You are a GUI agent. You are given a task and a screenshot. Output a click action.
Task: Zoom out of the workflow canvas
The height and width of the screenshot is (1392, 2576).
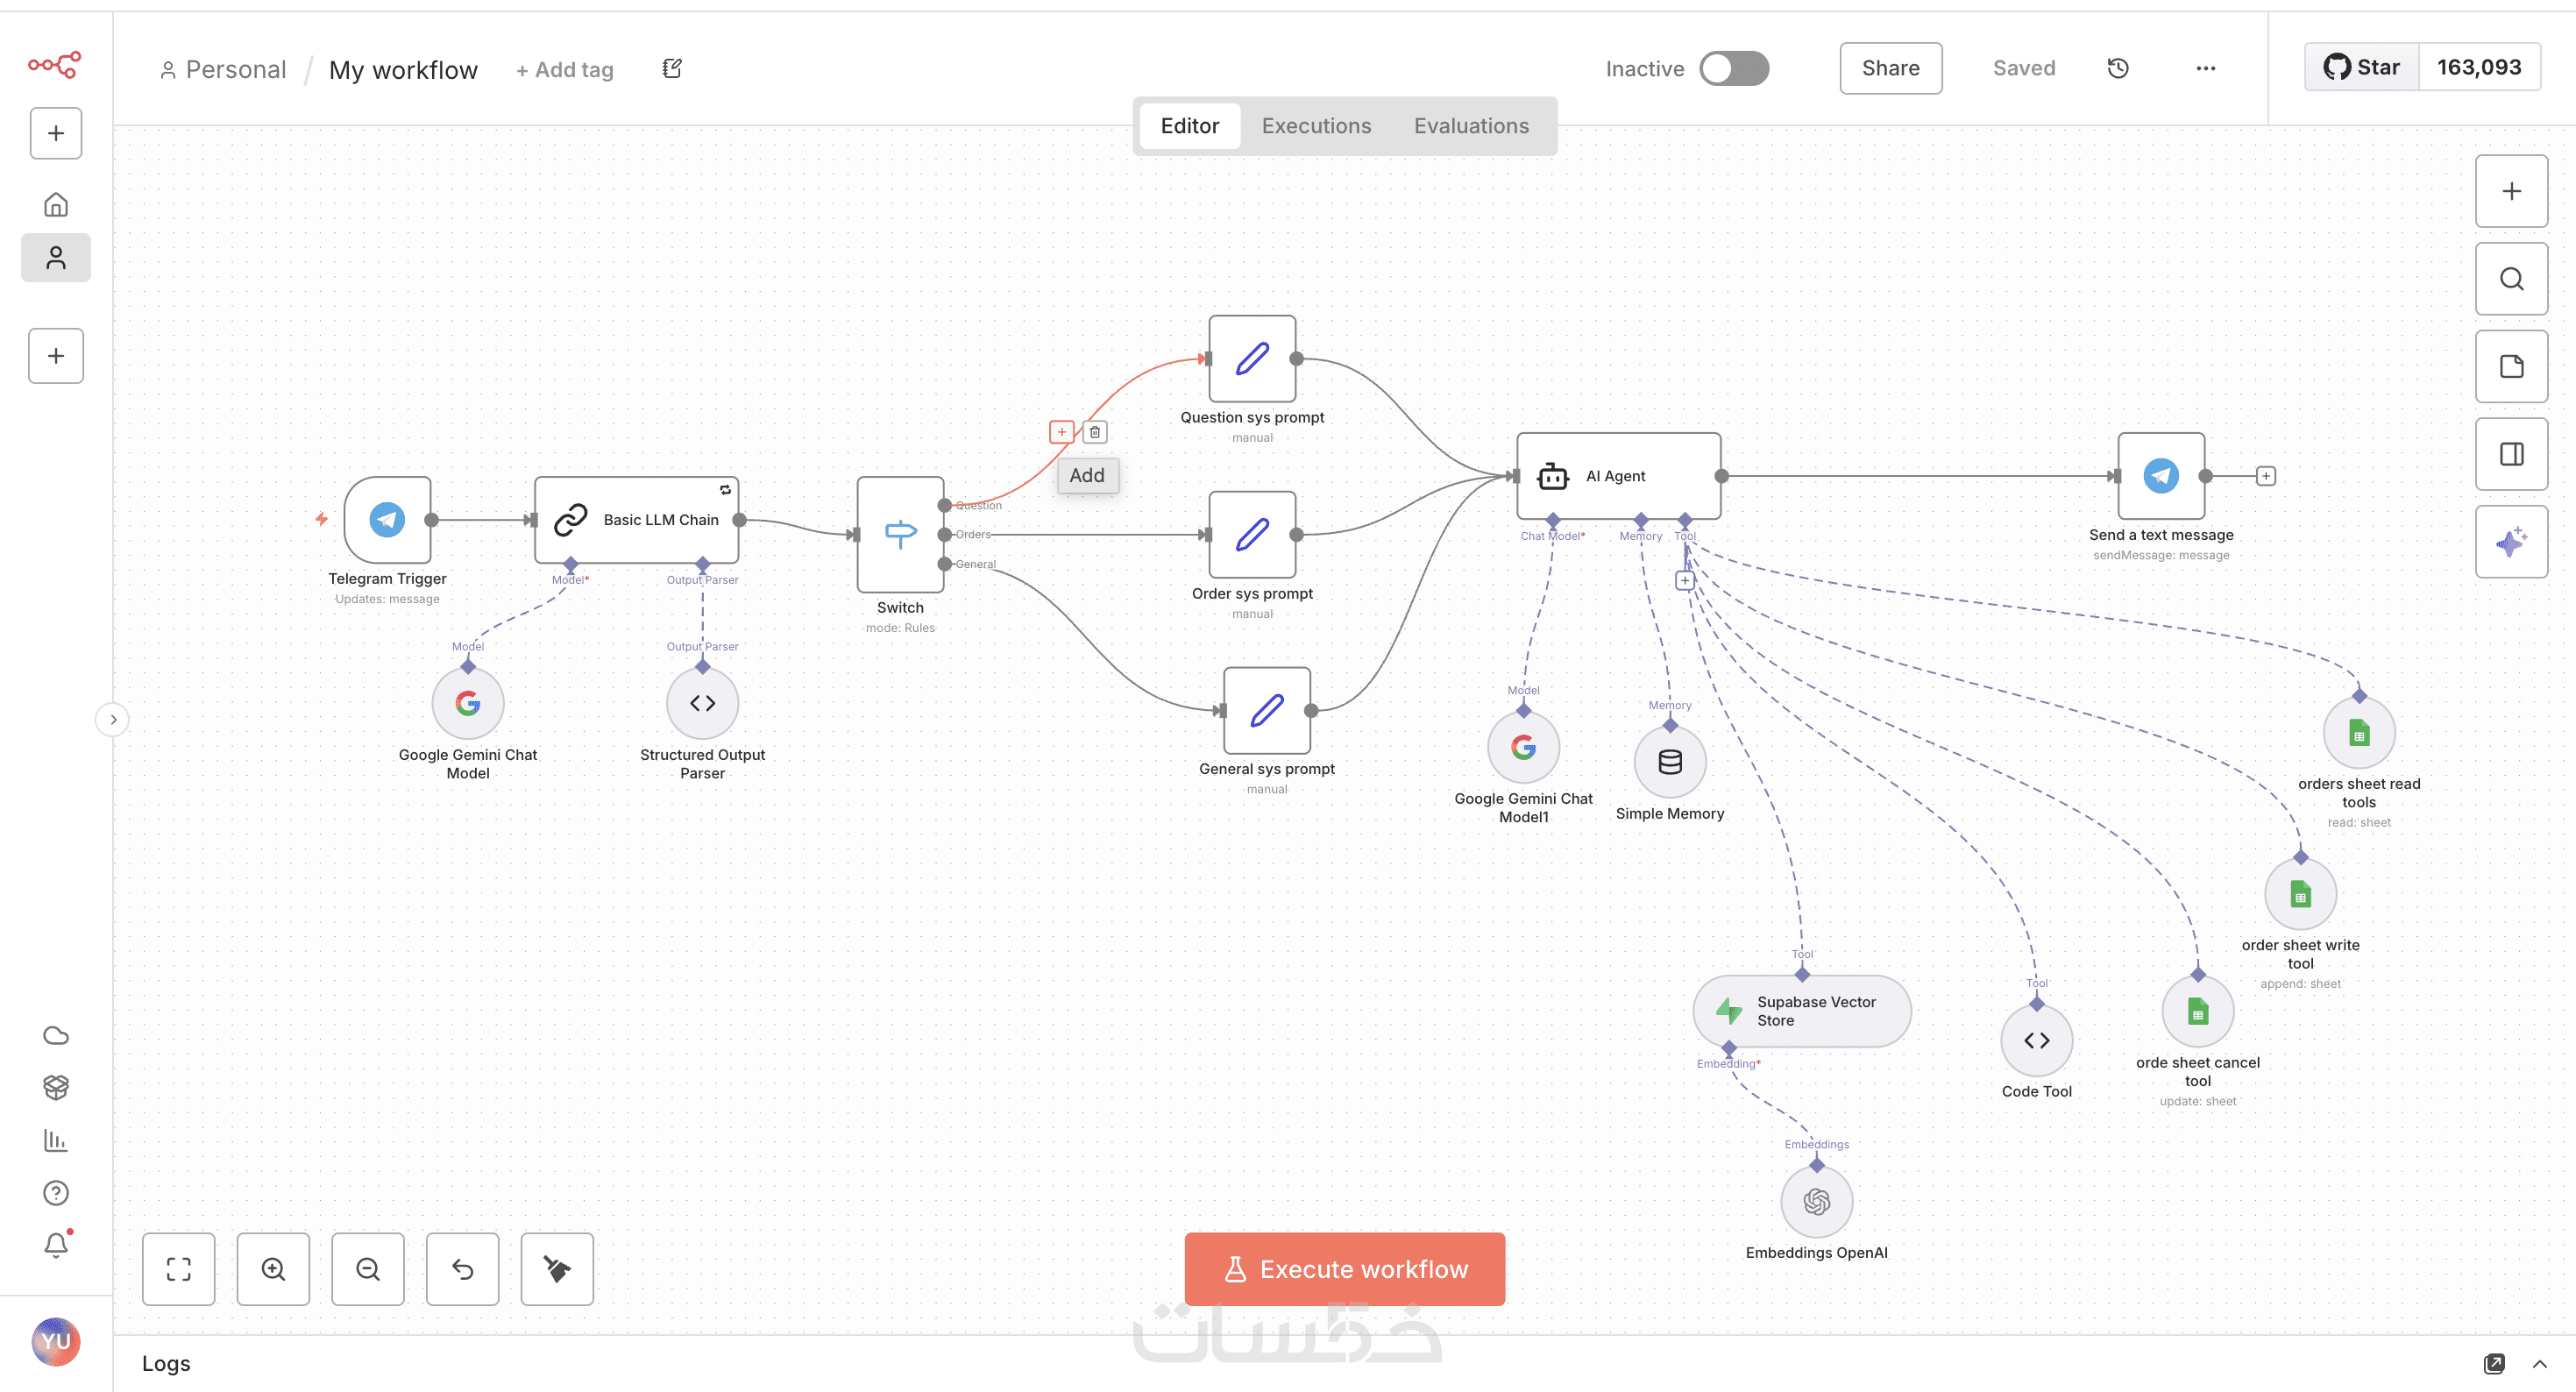click(367, 1269)
